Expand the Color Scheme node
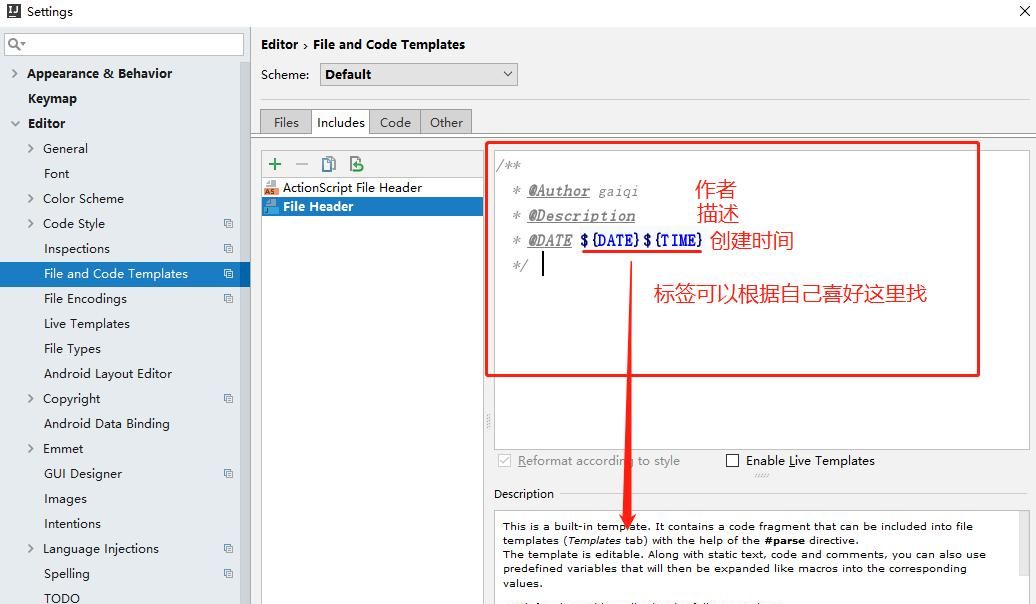Viewport: 1036px width, 604px height. (30, 198)
